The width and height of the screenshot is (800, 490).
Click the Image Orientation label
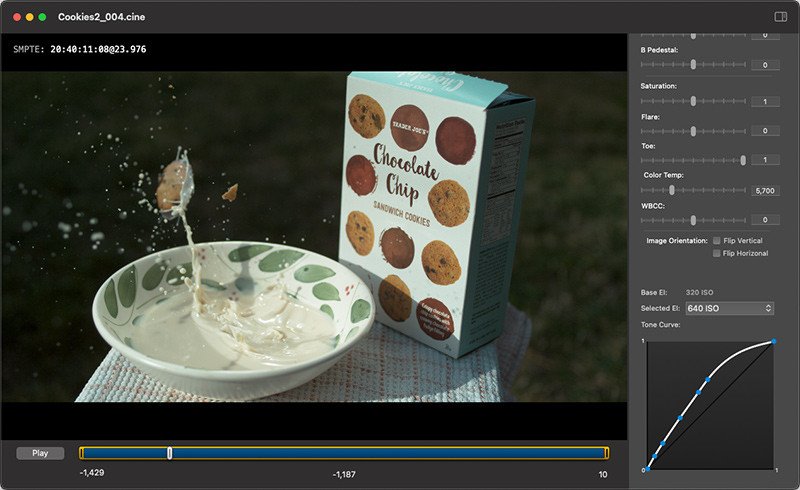click(x=677, y=240)
